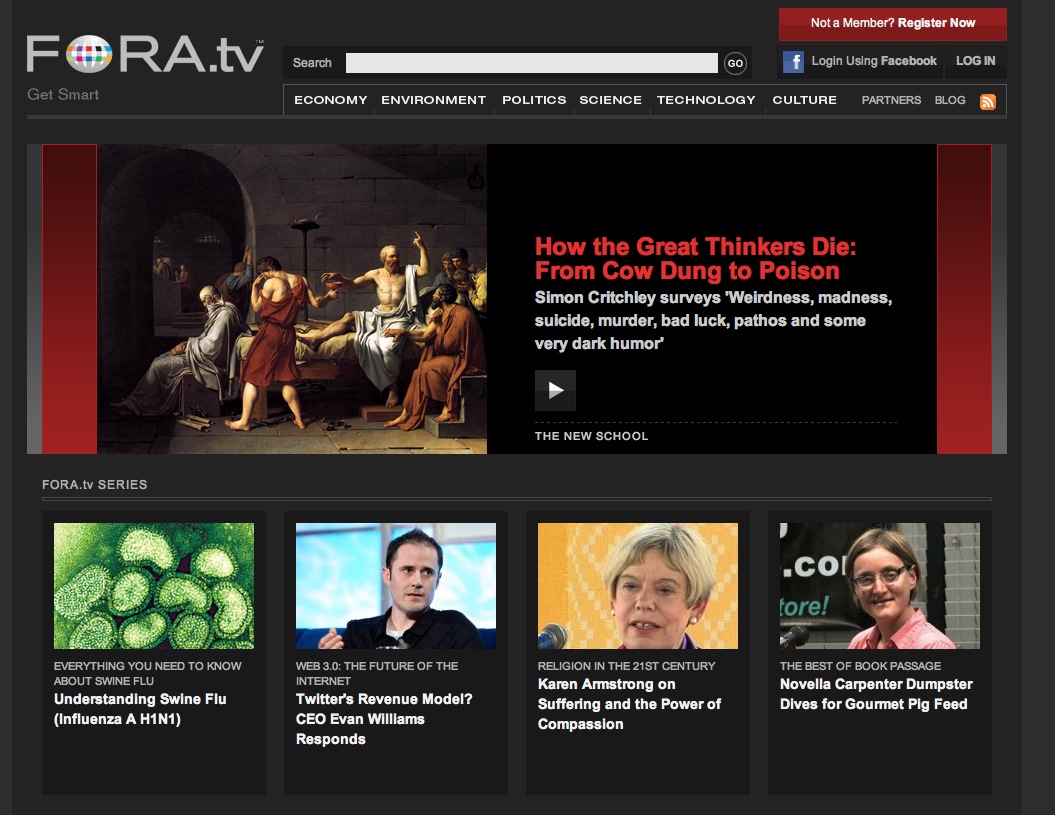Screen dimensions: 1055x815
Task: Open the PARTNERS link
Action: (891, 100)
